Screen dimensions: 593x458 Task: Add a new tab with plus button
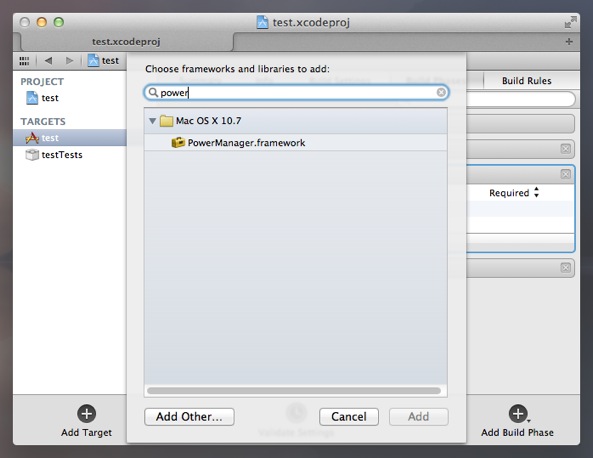[x=569, y=42]
